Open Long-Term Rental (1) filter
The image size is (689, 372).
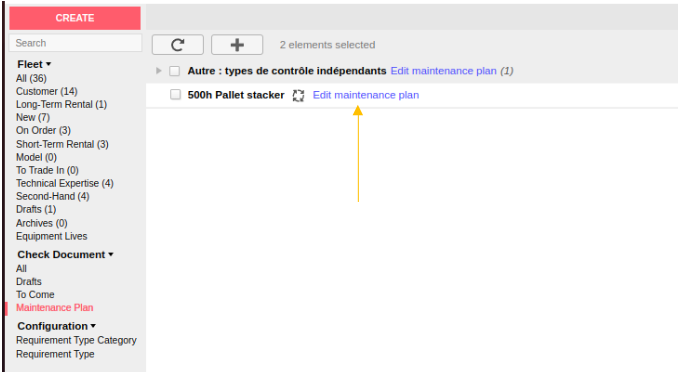(62, 105)
